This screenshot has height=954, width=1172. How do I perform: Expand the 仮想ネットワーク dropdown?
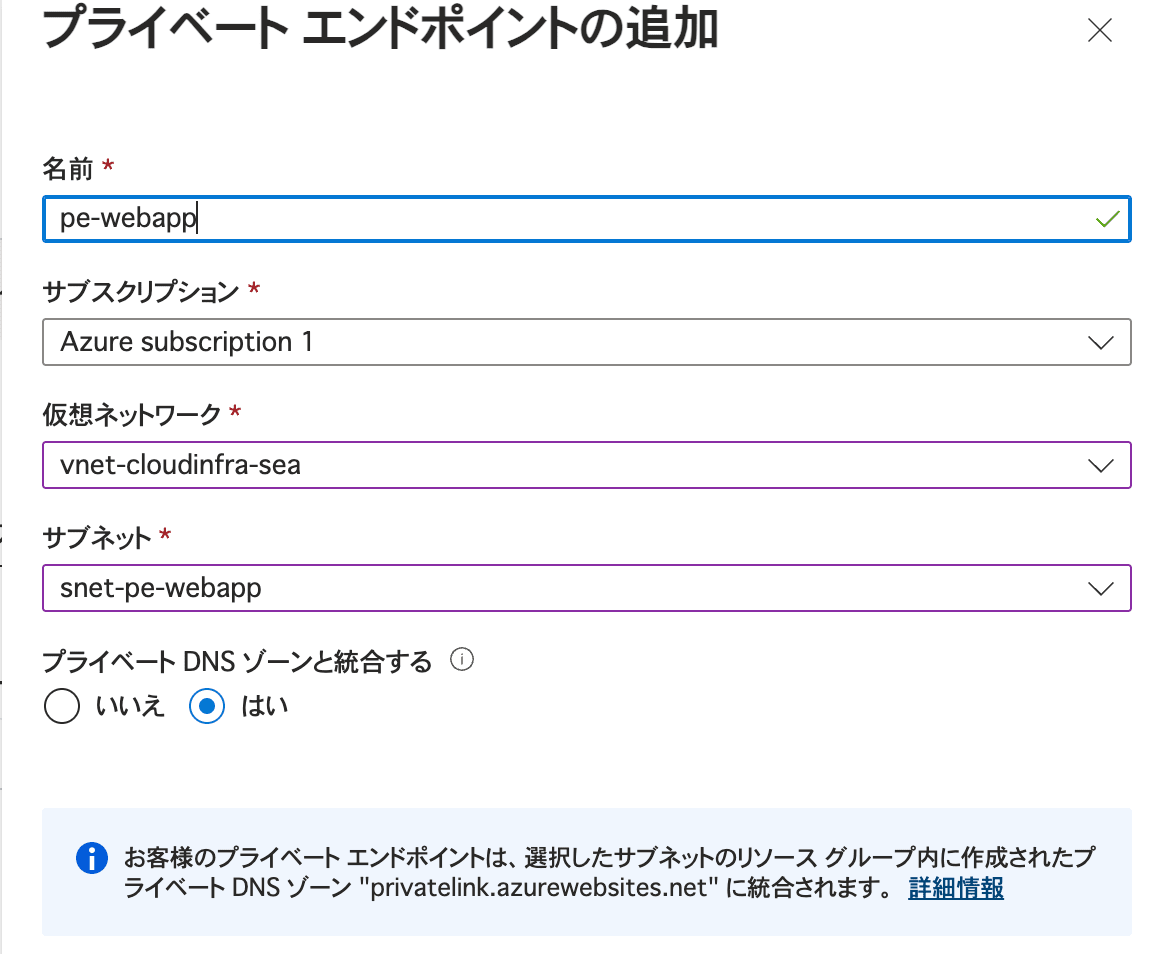[1100, 465]
